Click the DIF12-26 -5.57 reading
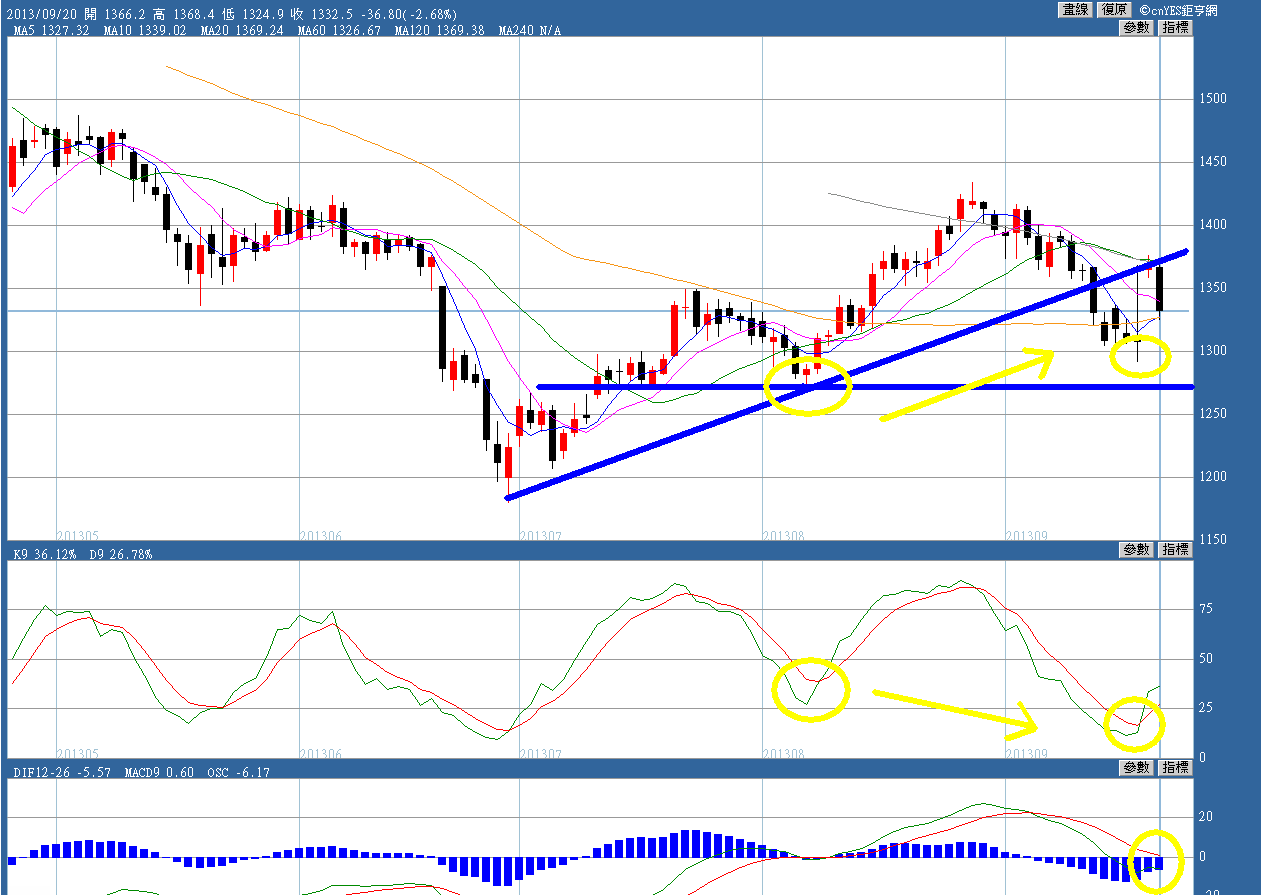 point(61,773)
